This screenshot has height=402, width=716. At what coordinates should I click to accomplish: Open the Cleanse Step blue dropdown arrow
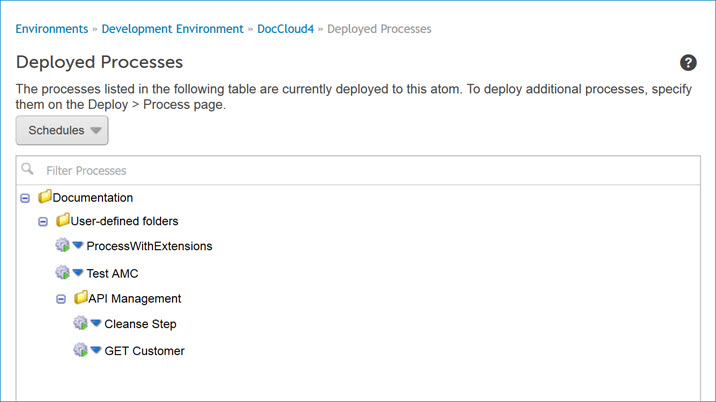[x=95, y=323]
